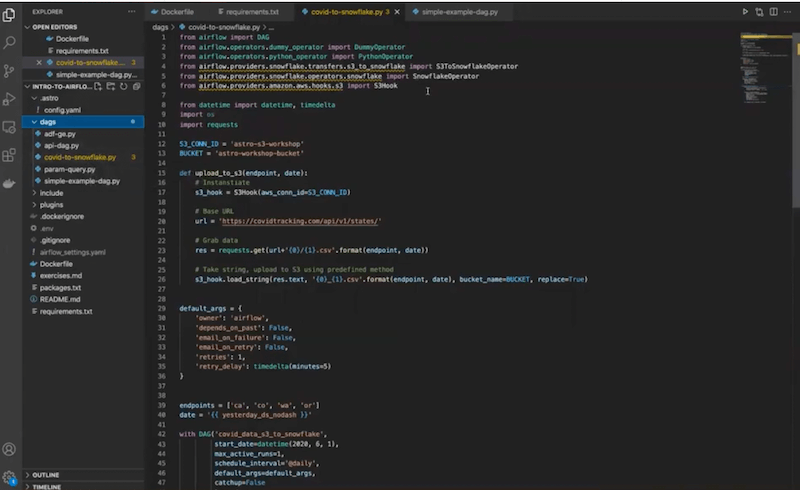Expand the Outline section
The height and width of the screenshot is (490, 800).
click(45, 474)
